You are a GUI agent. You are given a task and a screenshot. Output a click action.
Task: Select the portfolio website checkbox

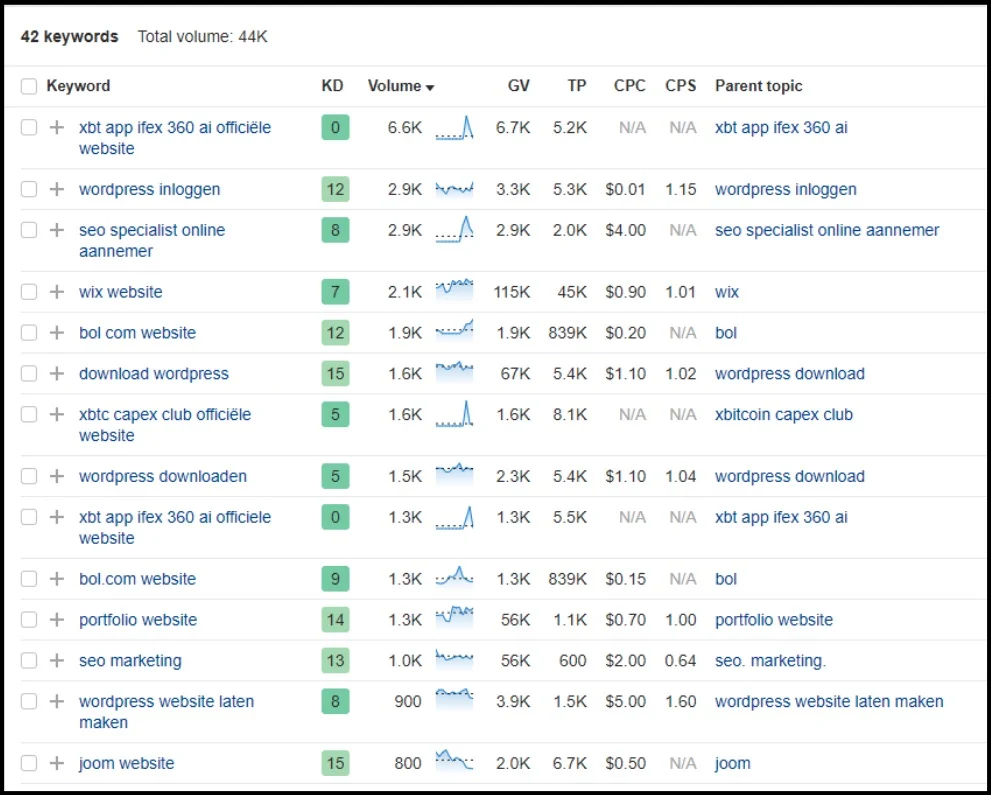29,619
